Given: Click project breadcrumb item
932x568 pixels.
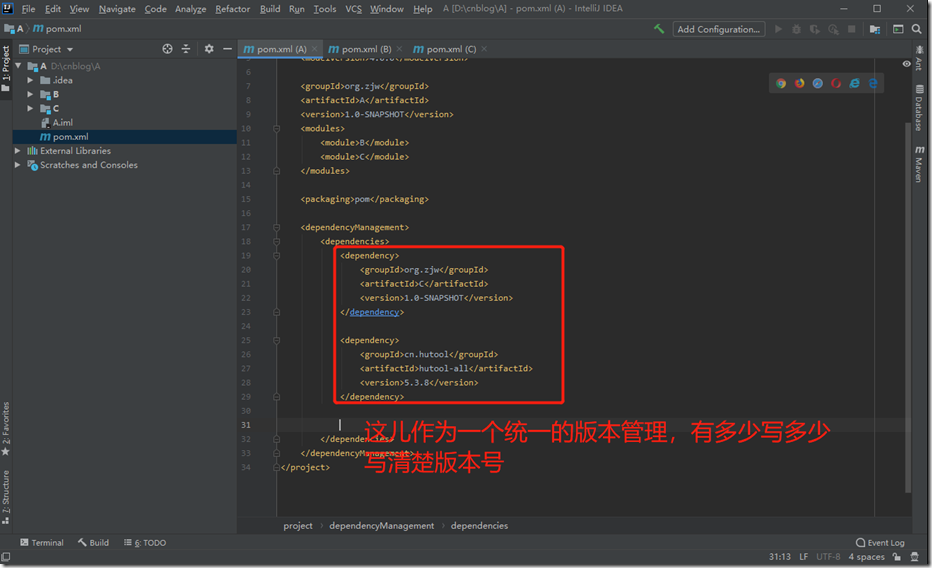Looking at the screenshot, I should (298, 525).
